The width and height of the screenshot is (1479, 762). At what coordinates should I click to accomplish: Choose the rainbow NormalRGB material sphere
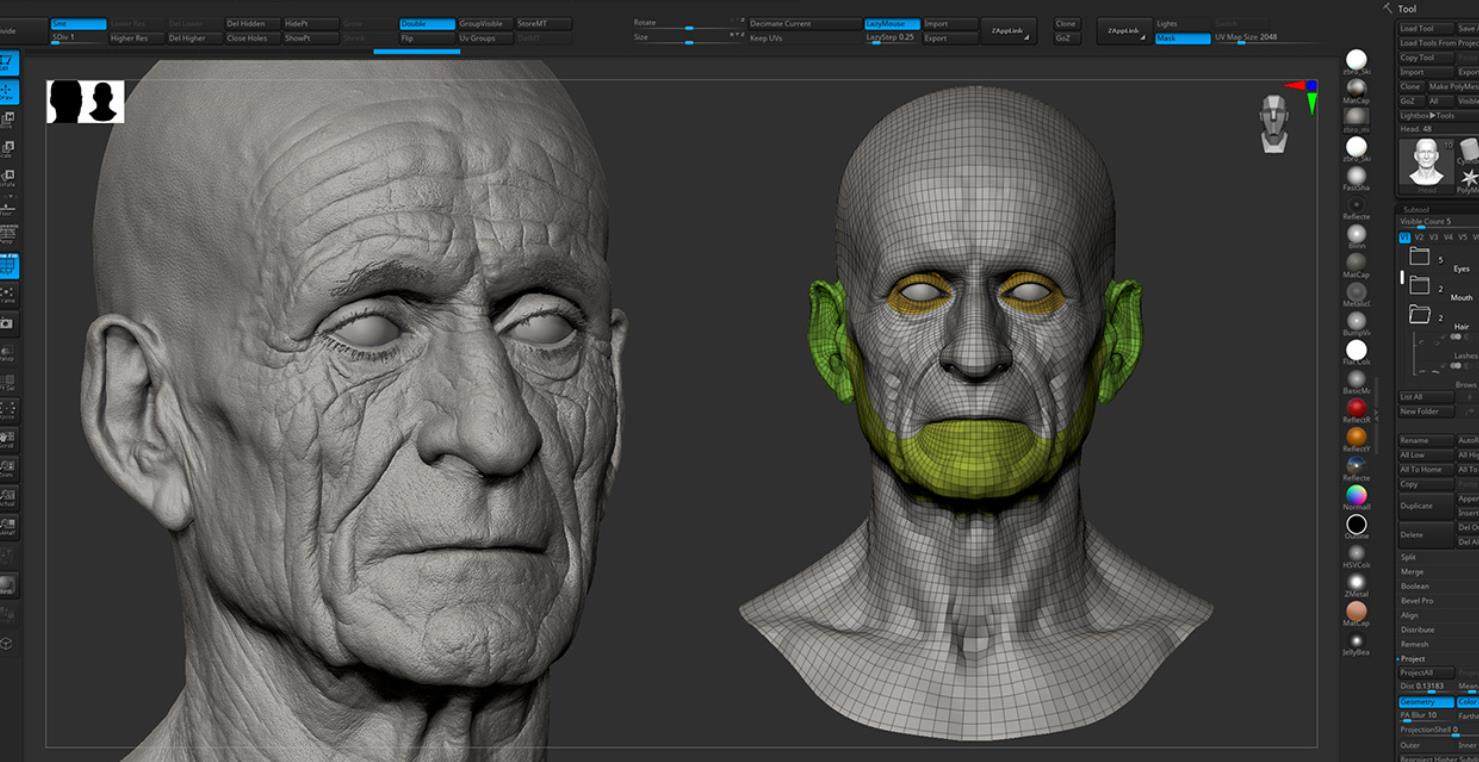tap(1356, 495)
